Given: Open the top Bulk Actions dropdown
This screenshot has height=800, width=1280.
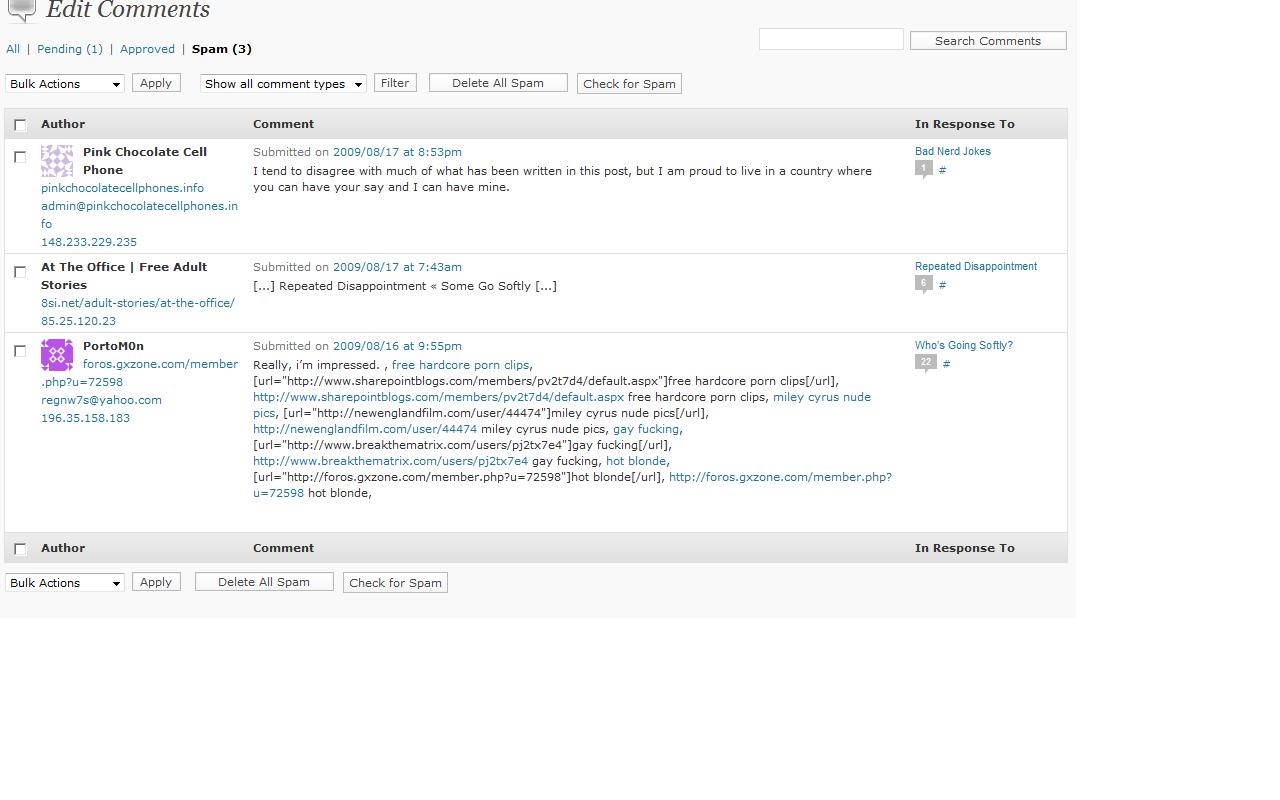Looking at the screenshot, I should (x=65, y=84).
